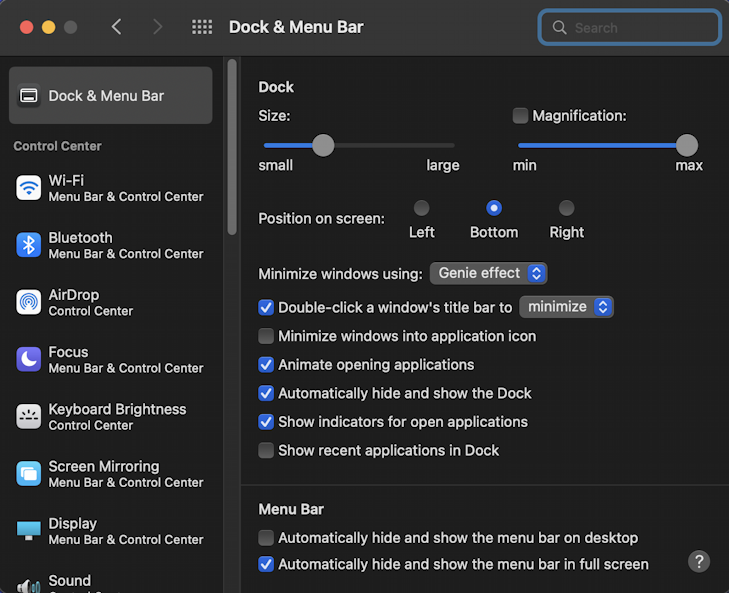Screen dimensions: 729x593
Task: Click the Sound speaker icon
Action: pyautogui.click(x=28, y=586)
